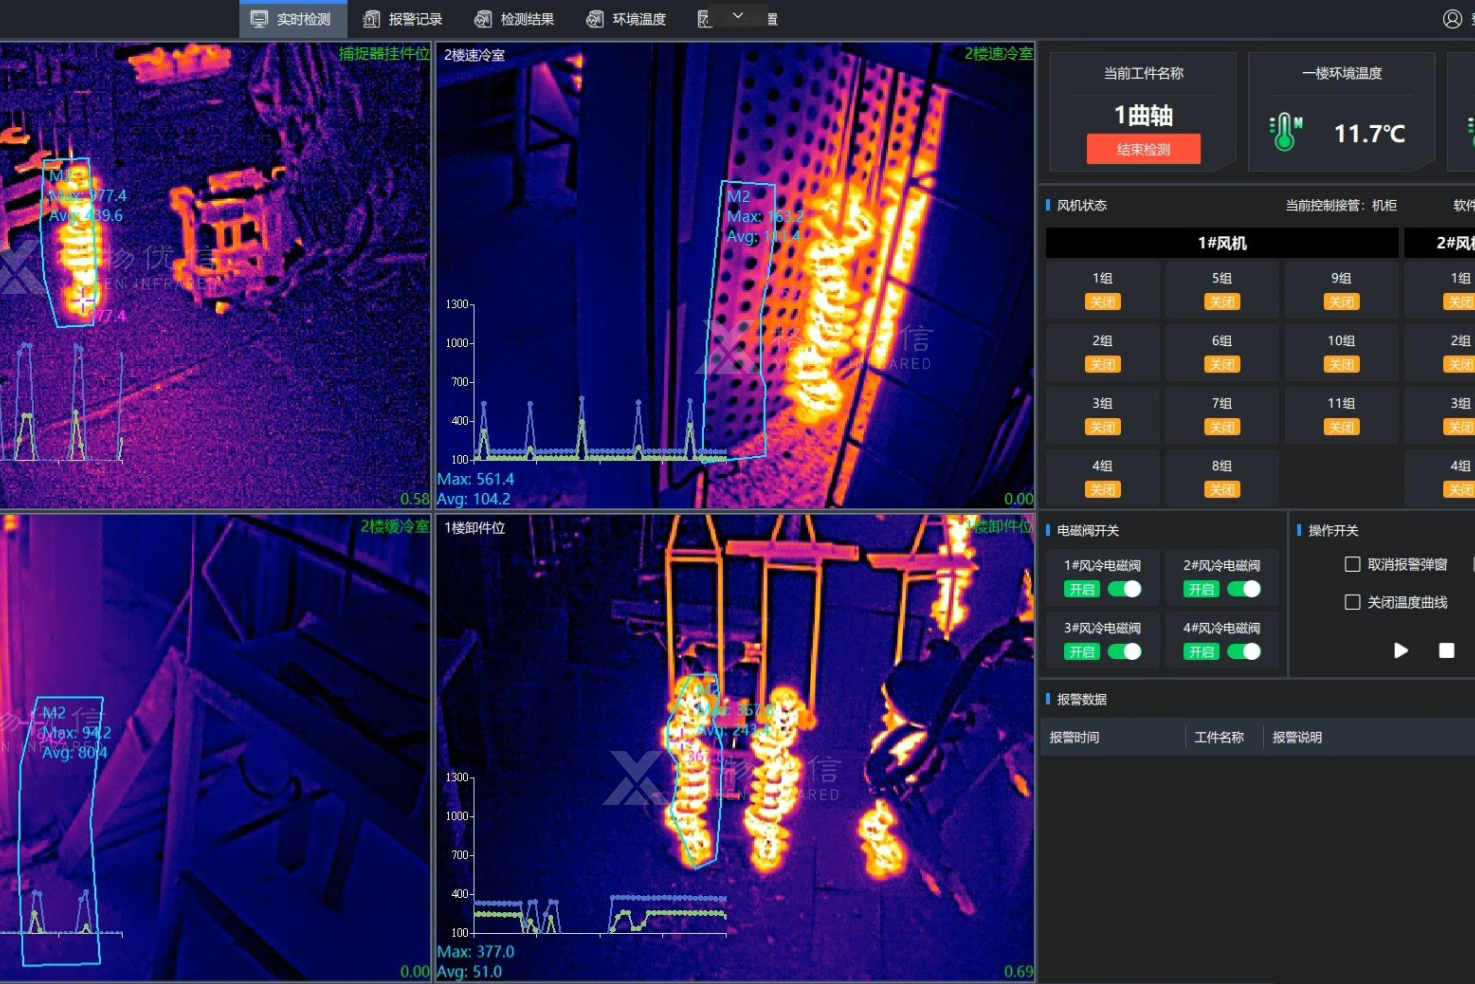1475x984 pixels.
Task: Click the 1组 fan 关闭 button
Action: point(1102,302)
